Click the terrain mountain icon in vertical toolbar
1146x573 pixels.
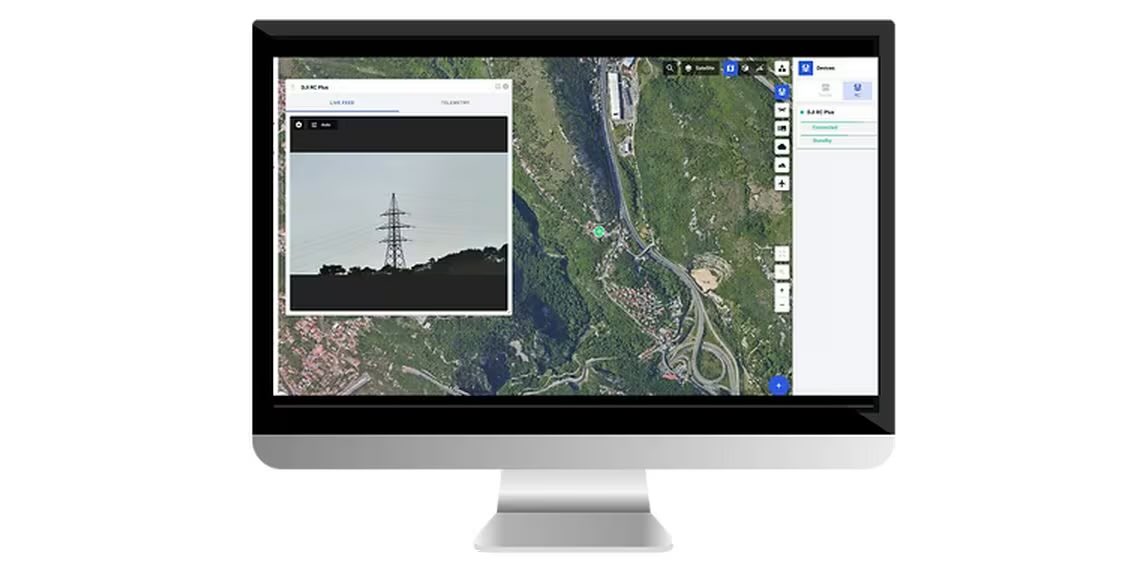tap(782, 165)
